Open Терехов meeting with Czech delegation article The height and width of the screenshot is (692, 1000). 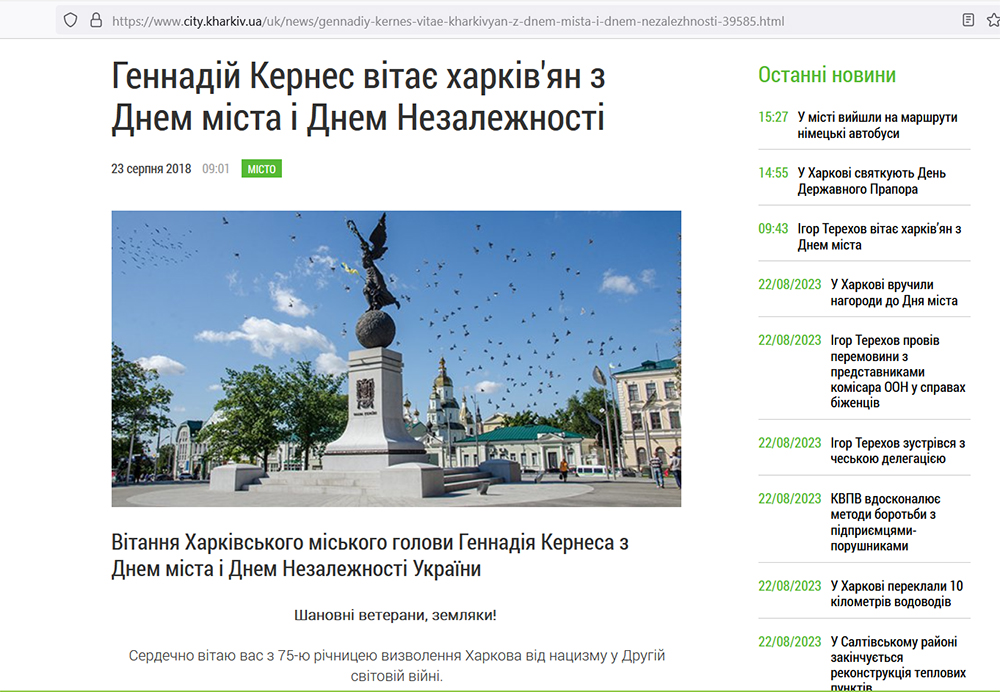pyautogui.click(x=897, y=451)
